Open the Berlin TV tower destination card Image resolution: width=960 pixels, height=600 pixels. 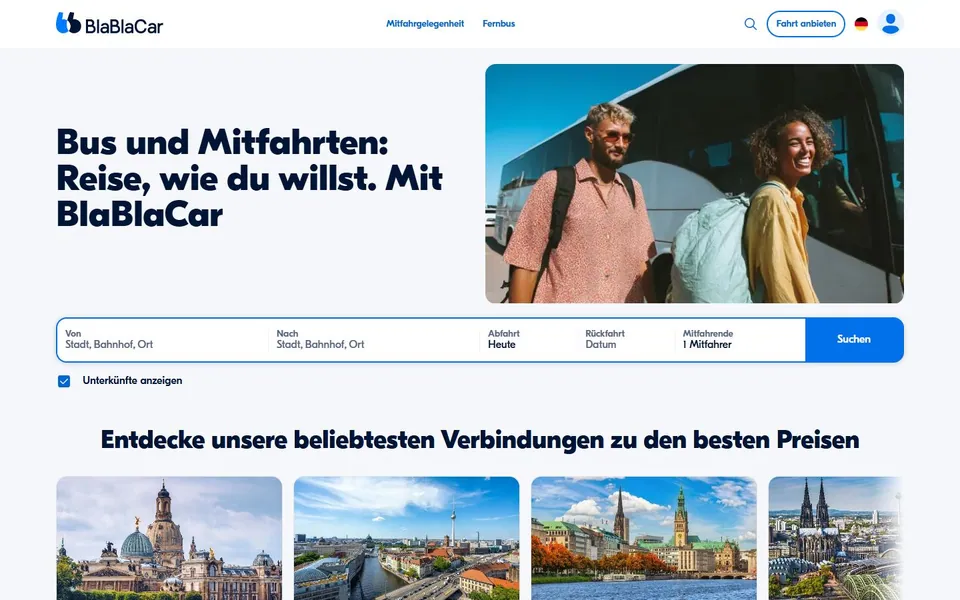tap(407, 538)
